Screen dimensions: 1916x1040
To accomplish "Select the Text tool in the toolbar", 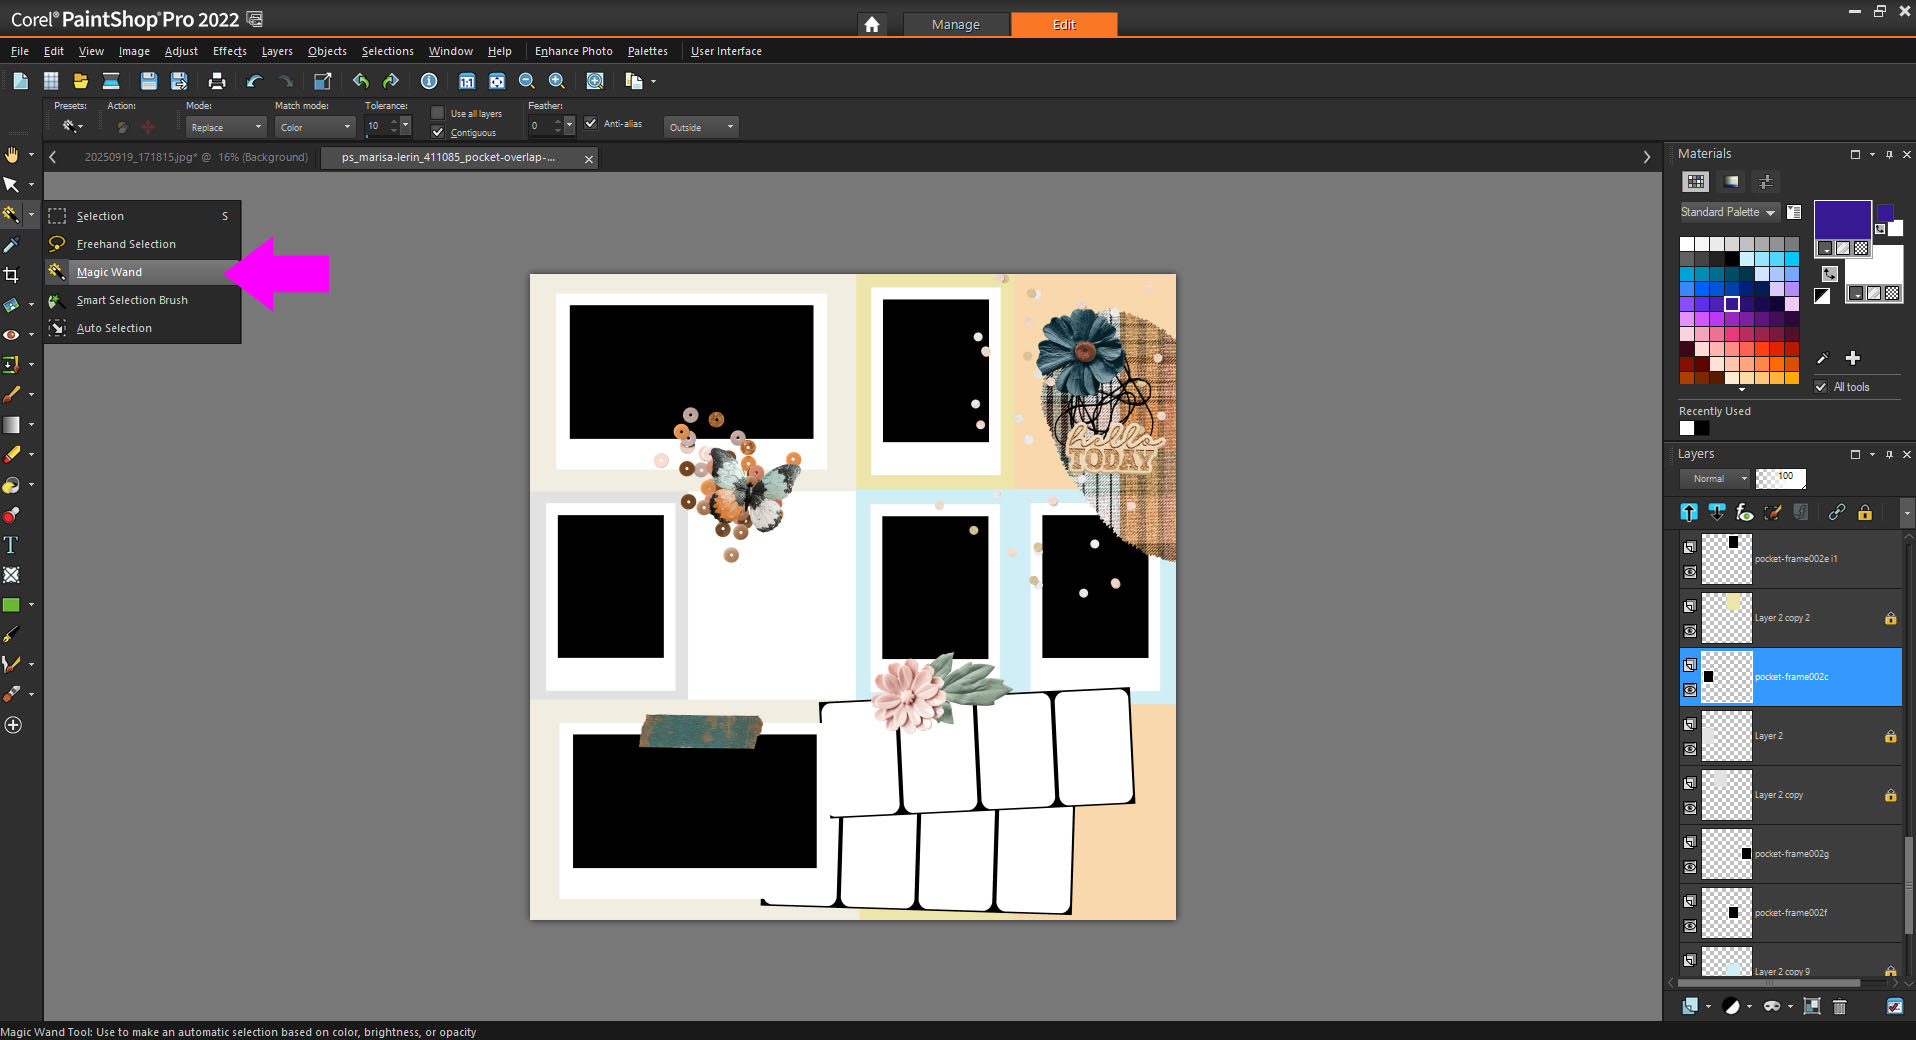I will (11, 545).
